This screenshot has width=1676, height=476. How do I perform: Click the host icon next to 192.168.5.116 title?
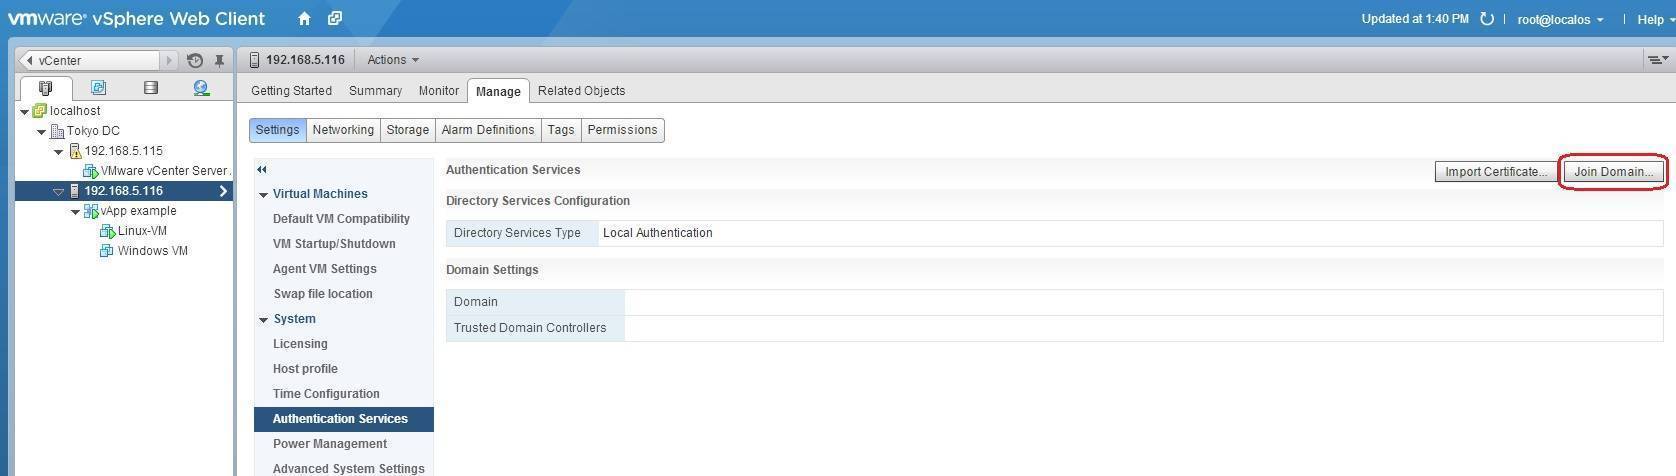254,60
